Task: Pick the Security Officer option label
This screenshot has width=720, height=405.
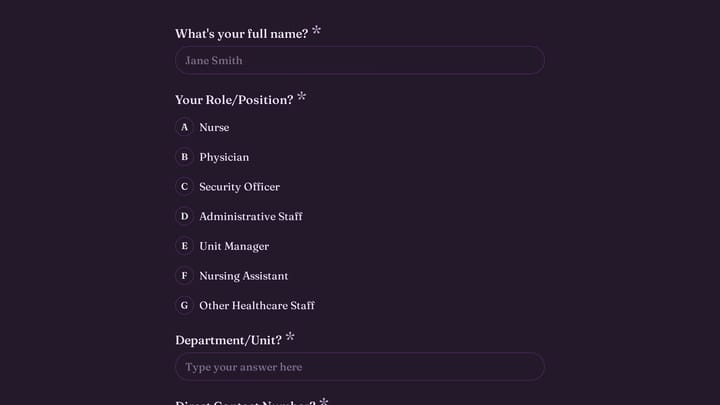Action: [x=239, y=186]
